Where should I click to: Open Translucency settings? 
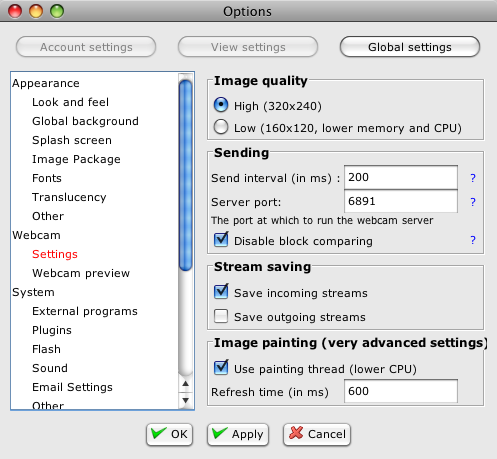(x=69, y=197)
